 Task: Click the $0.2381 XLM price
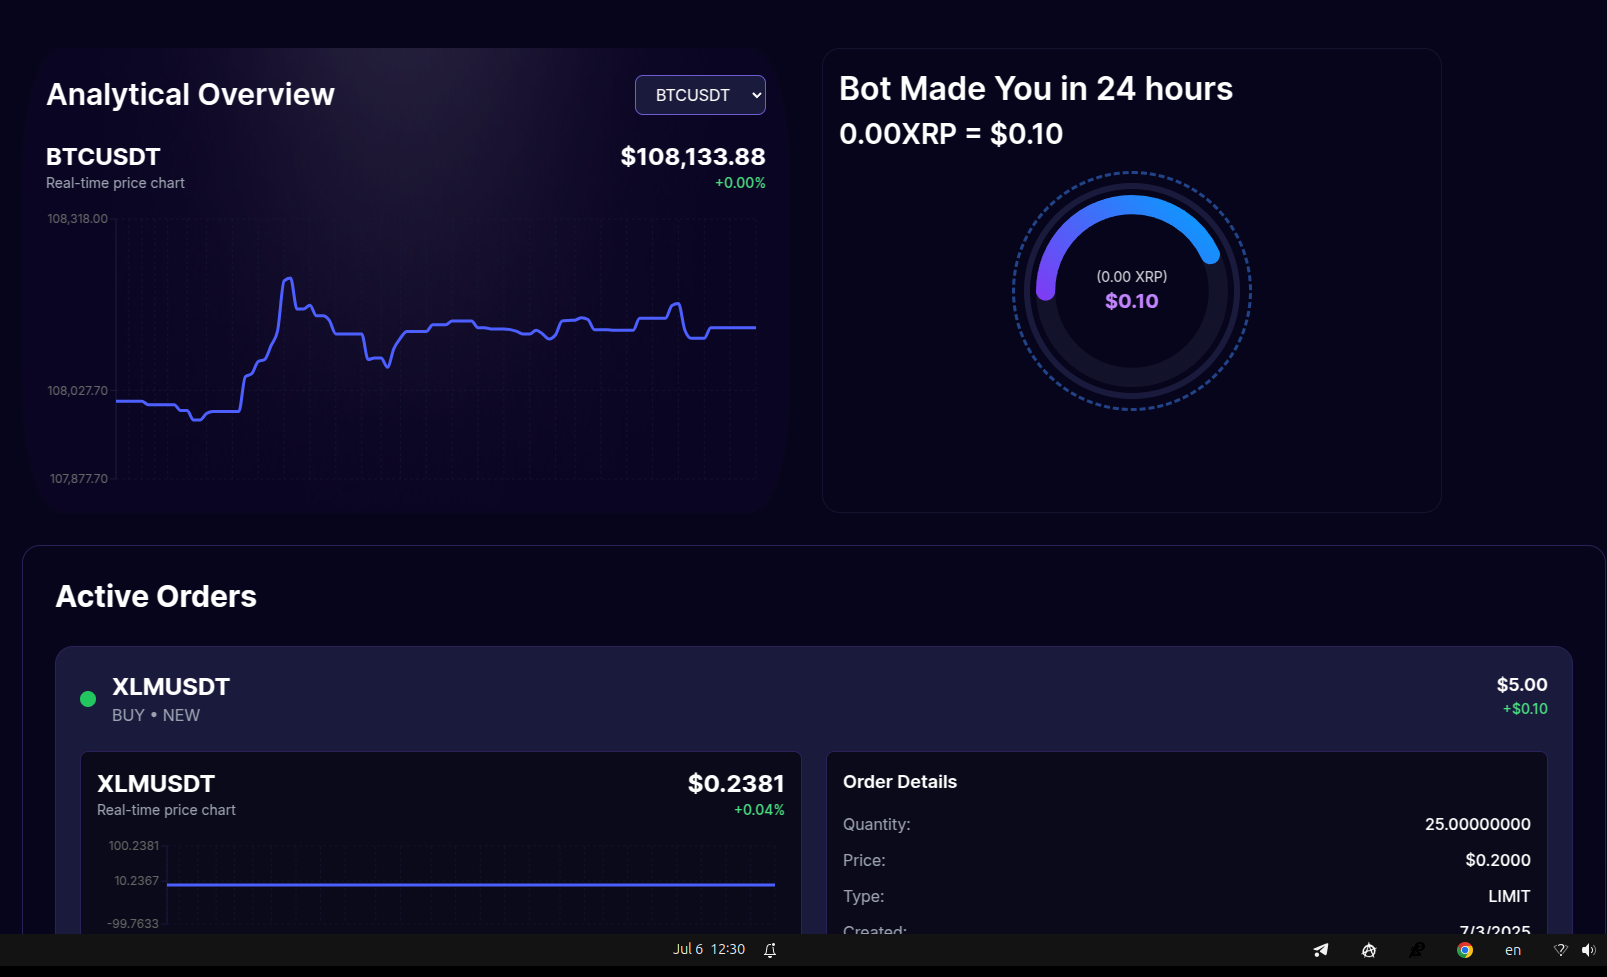pos(736,784)
